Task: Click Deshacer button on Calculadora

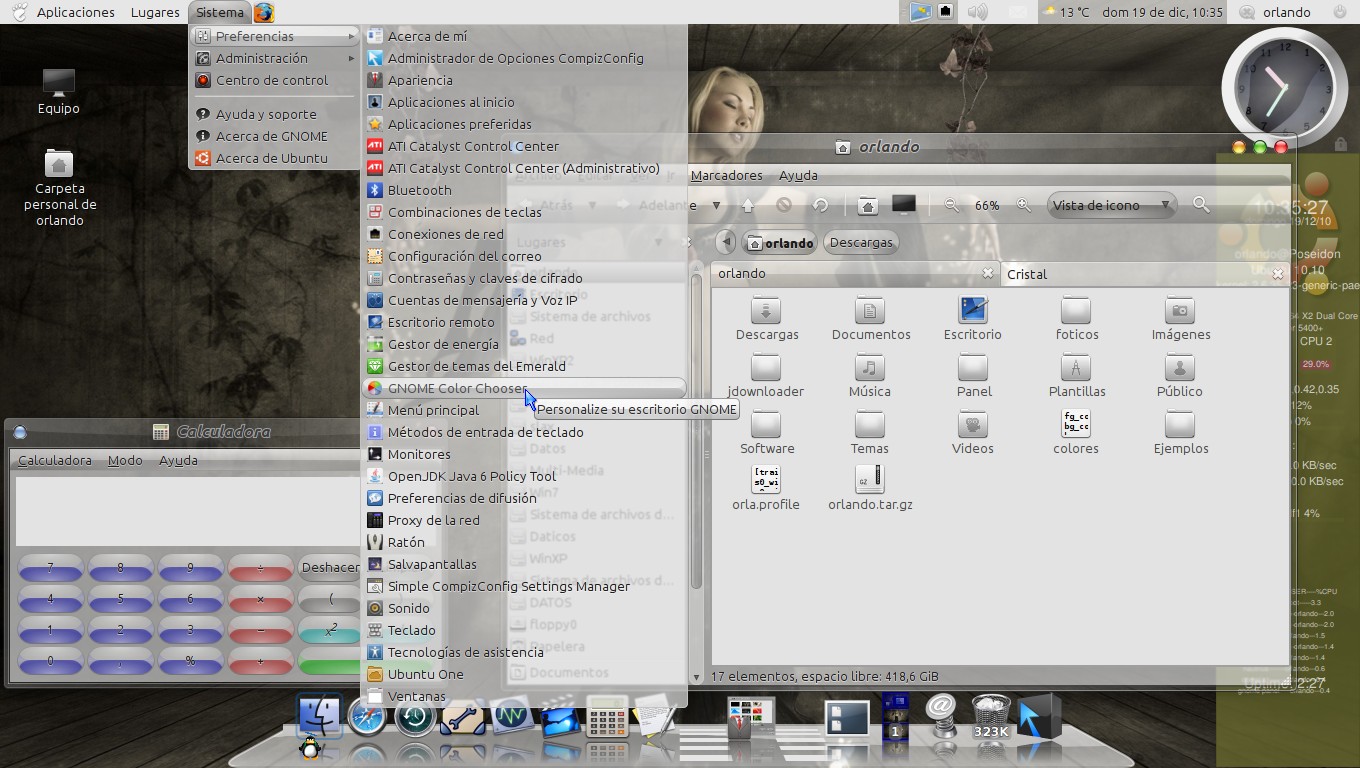Action: tap(329, 568)
